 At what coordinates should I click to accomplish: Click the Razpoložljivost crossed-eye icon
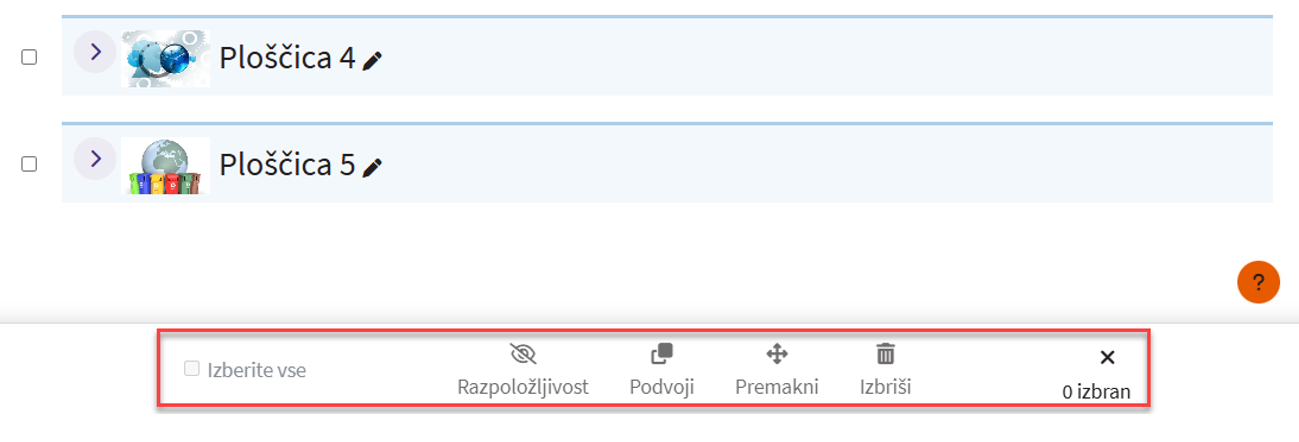[523, 354]
